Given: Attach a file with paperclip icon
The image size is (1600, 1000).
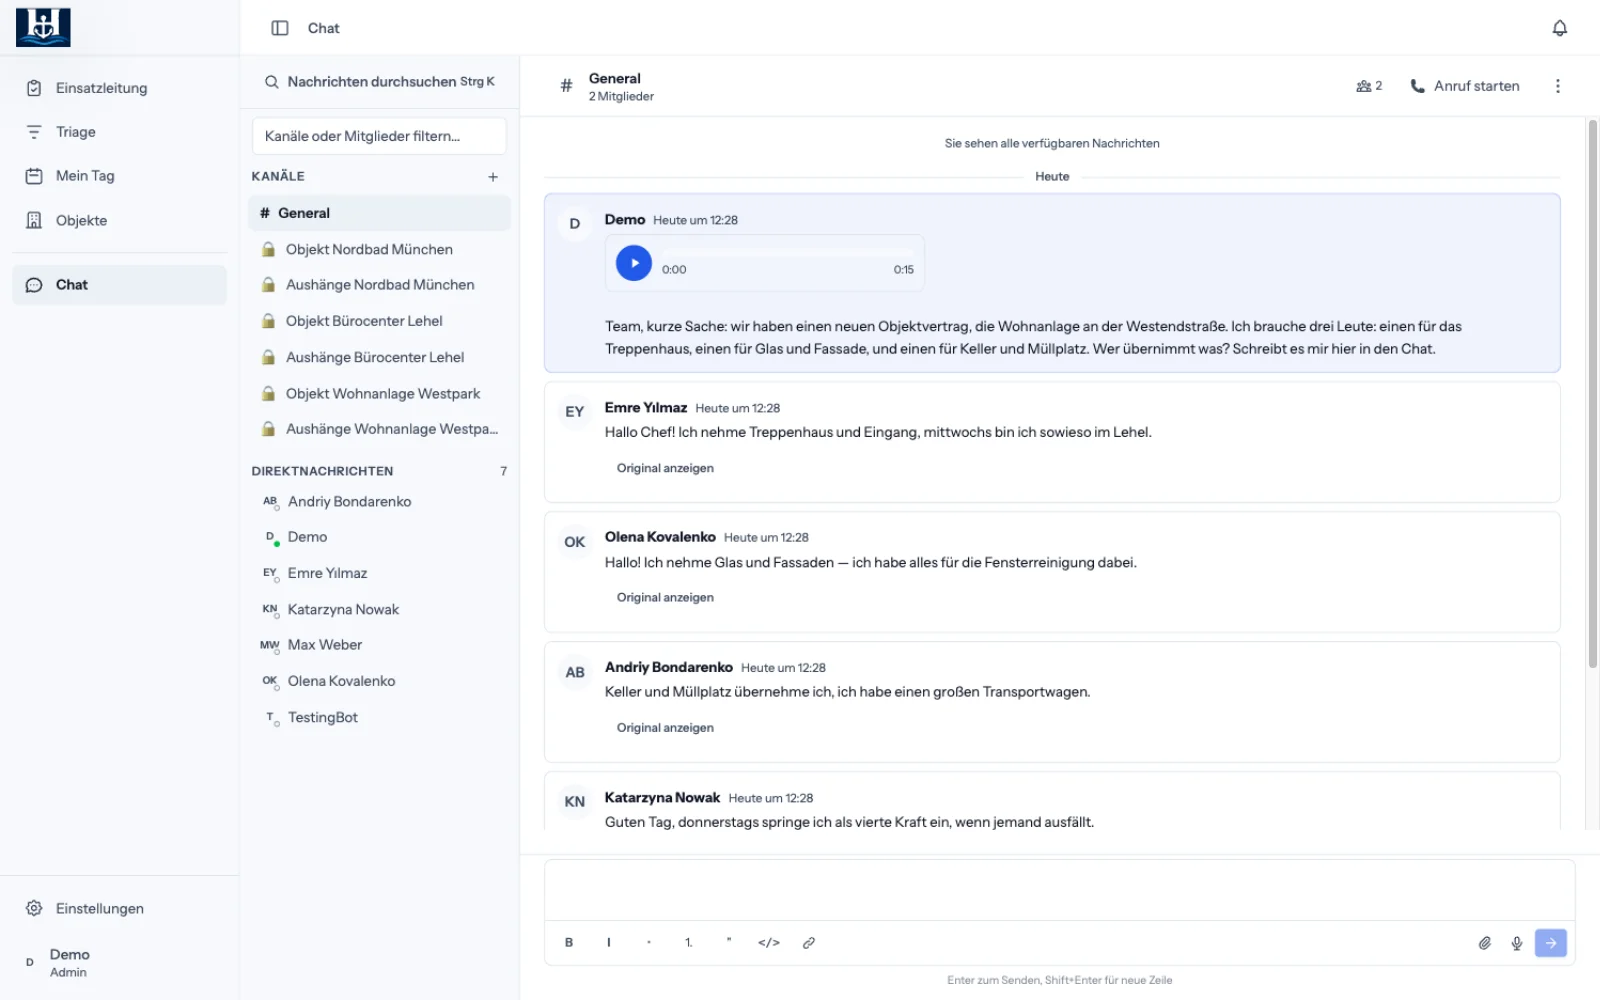Looking at the screenshot, I should 1485,943.
